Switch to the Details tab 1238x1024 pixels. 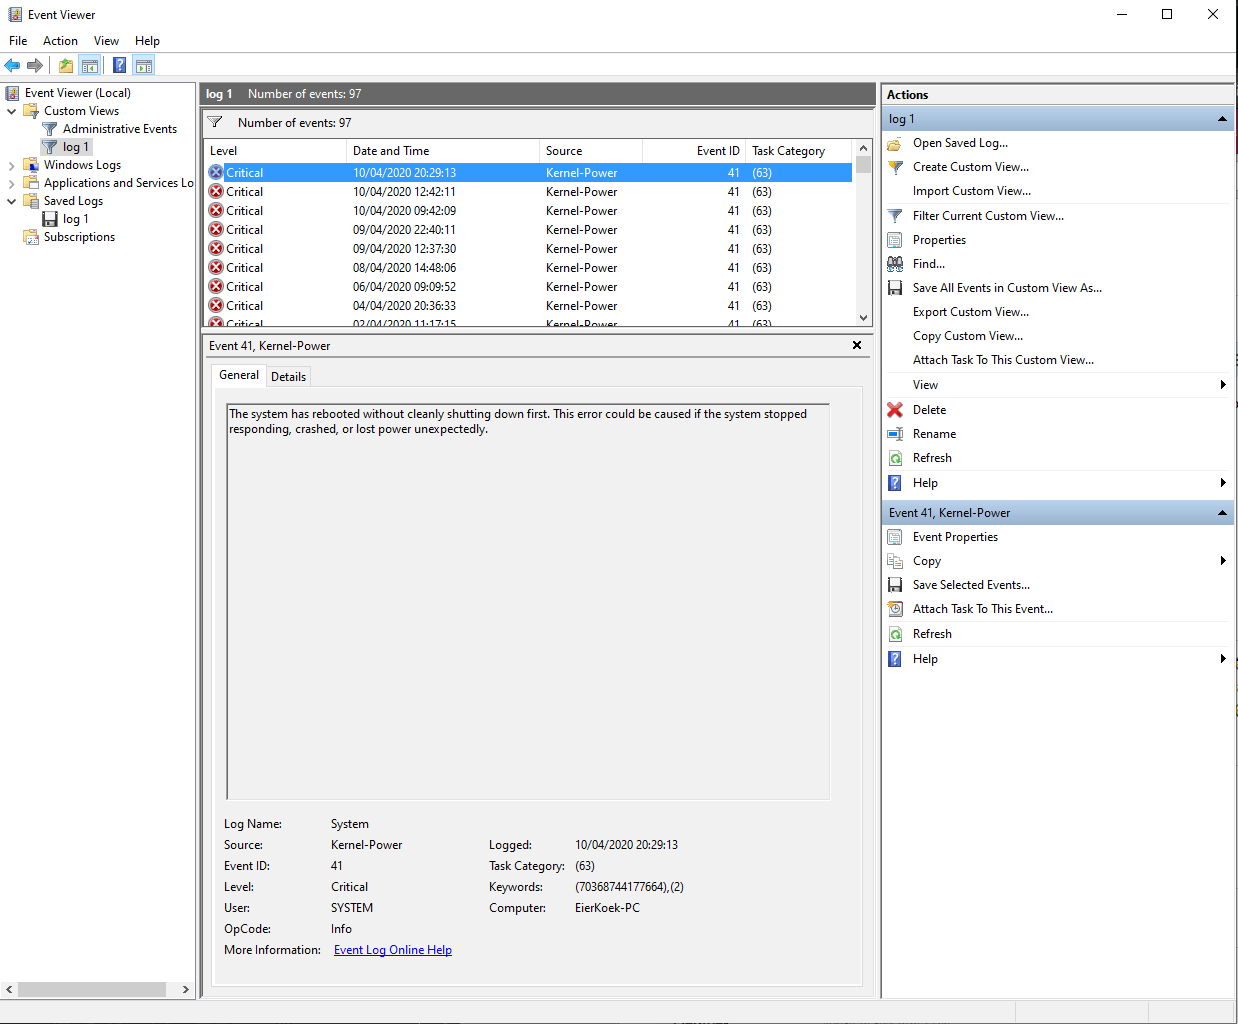tap(288, 377)
